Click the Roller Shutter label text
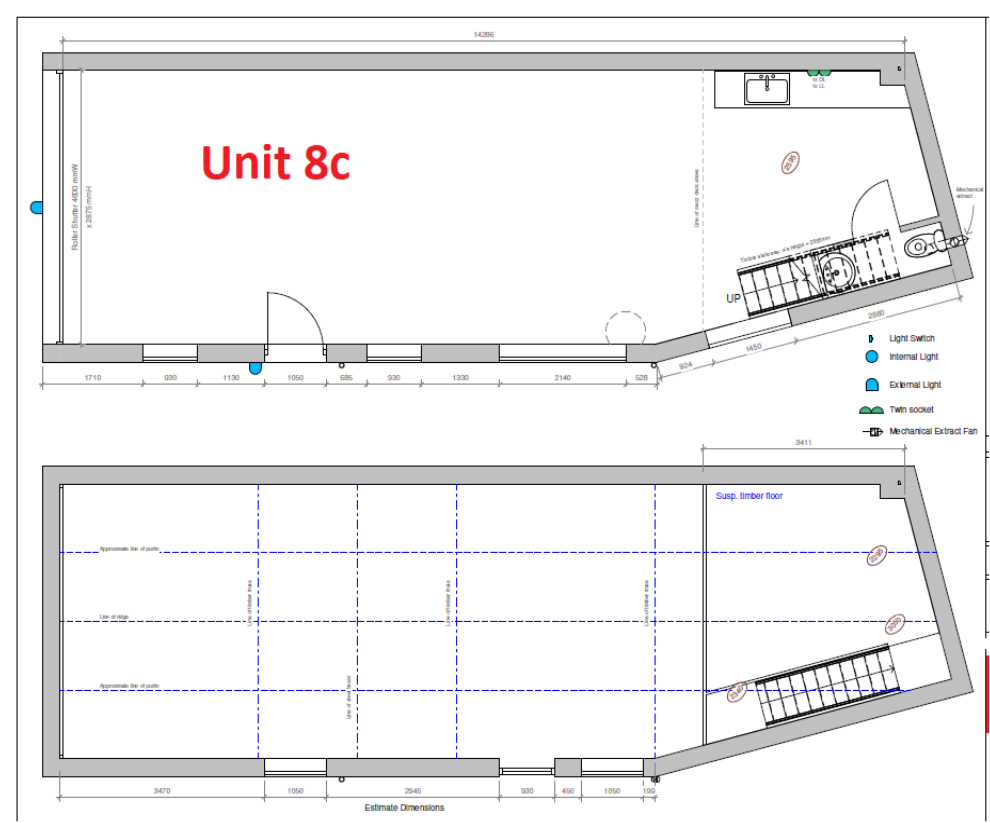The image size is (990, 823). click(74, 206)
